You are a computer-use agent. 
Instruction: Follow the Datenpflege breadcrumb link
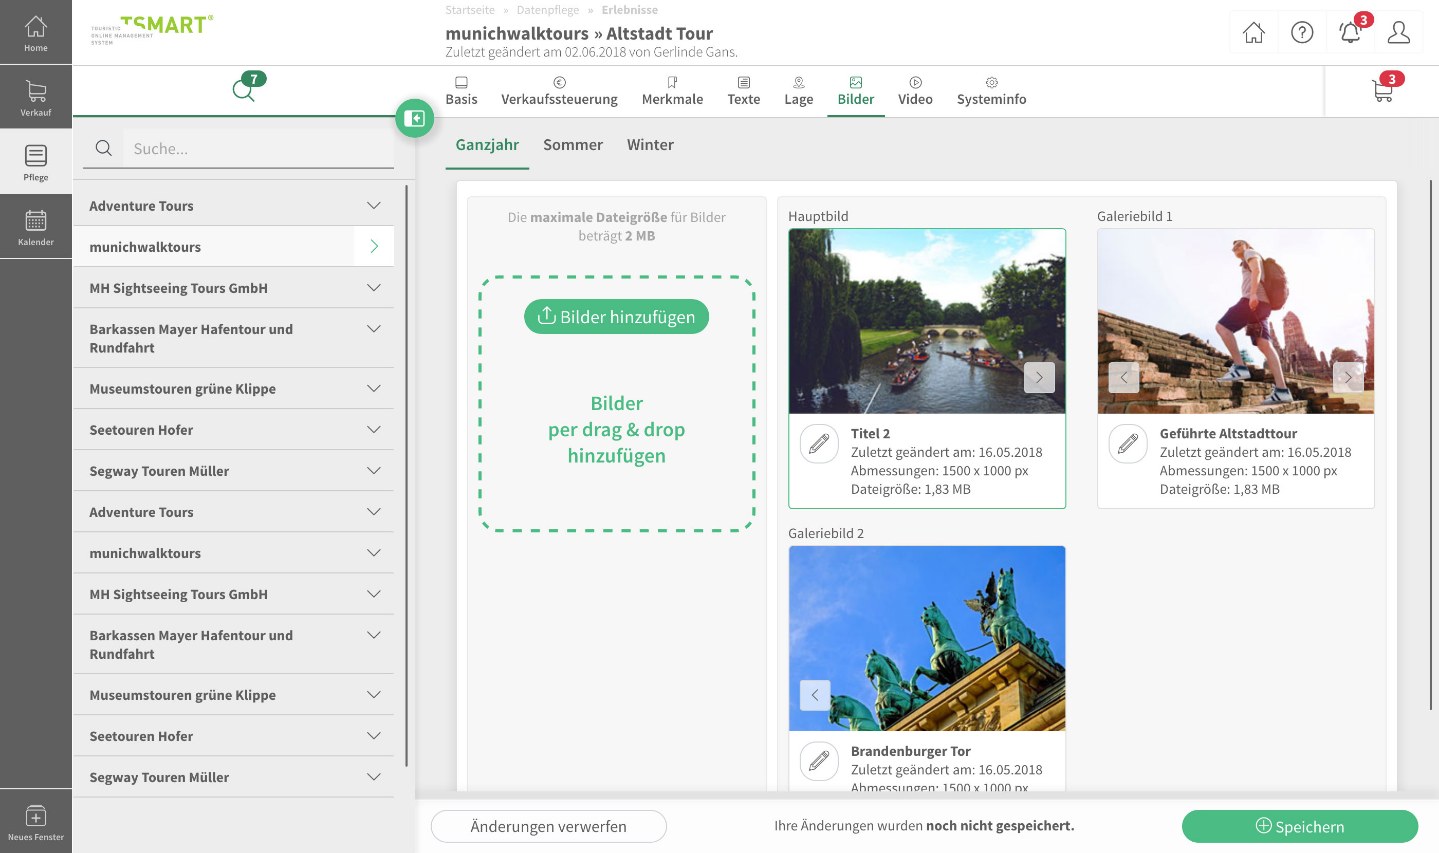point(548,10)
